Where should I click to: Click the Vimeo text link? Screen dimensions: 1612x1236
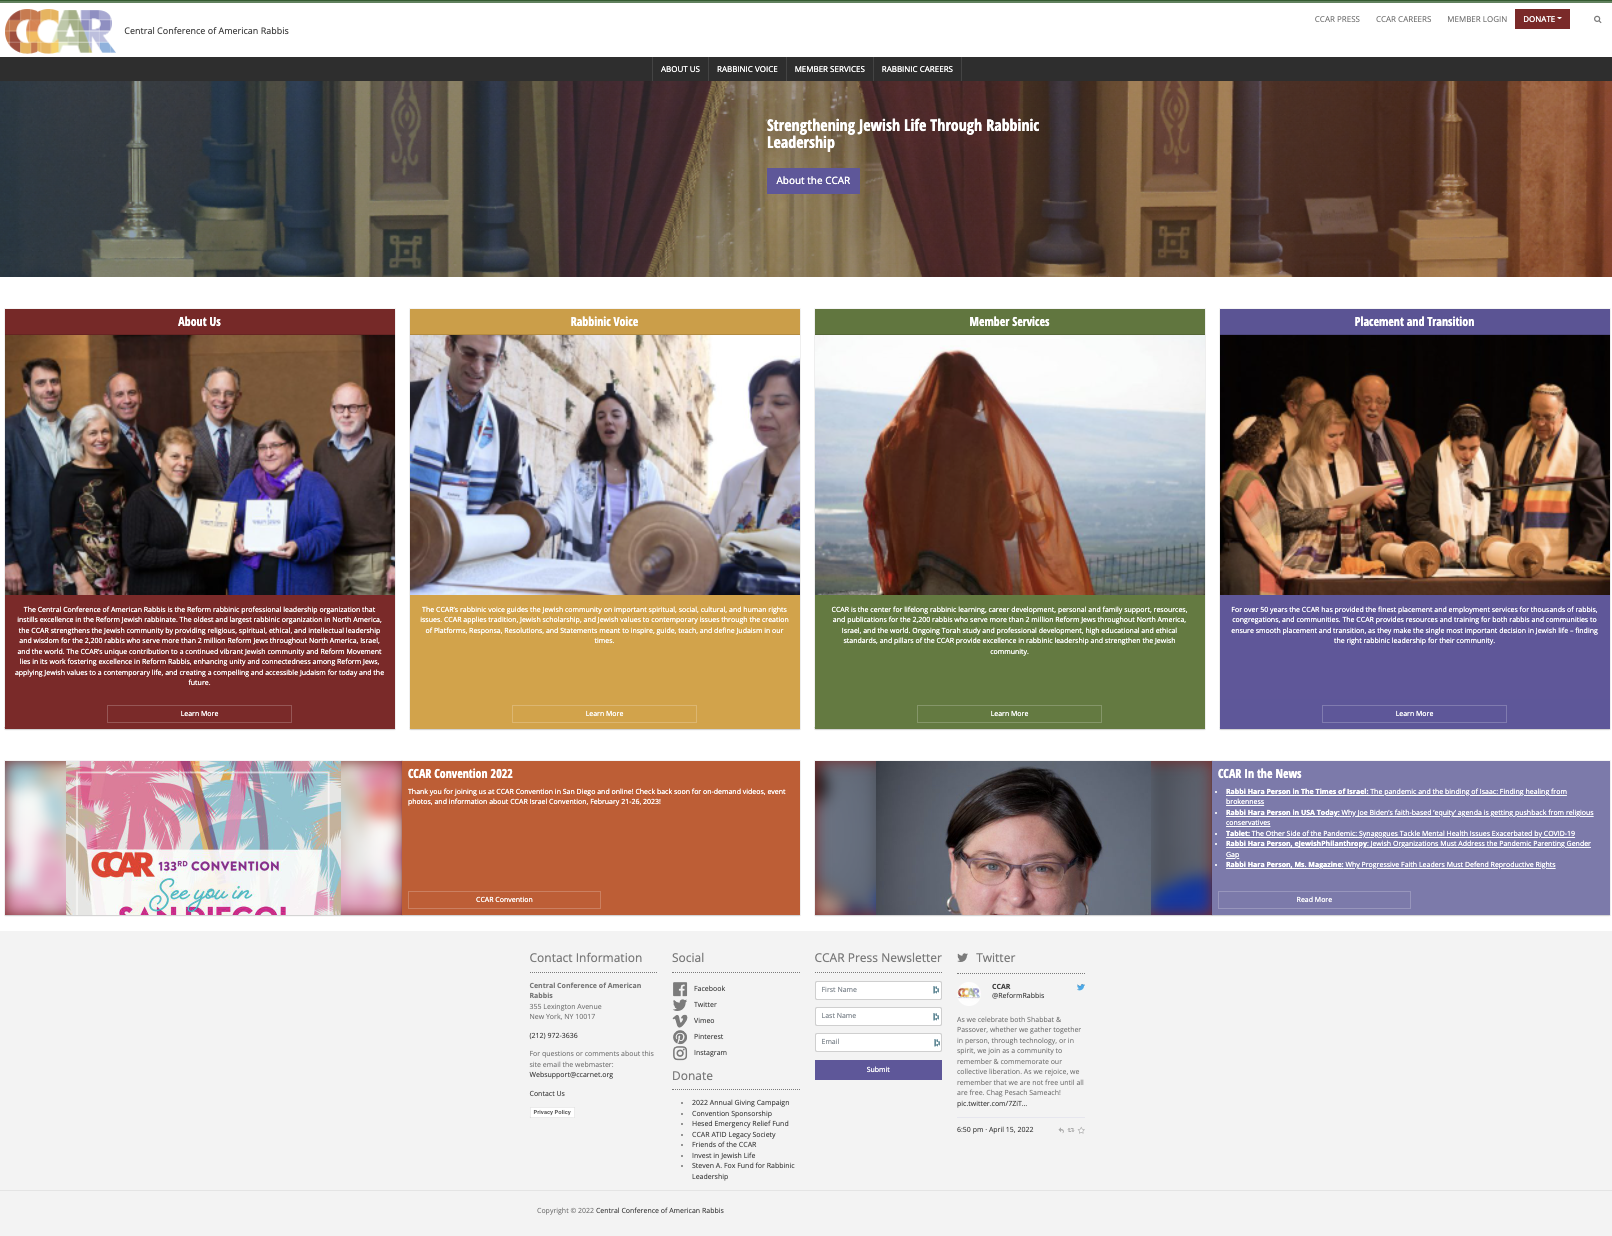pos(704,1021)
